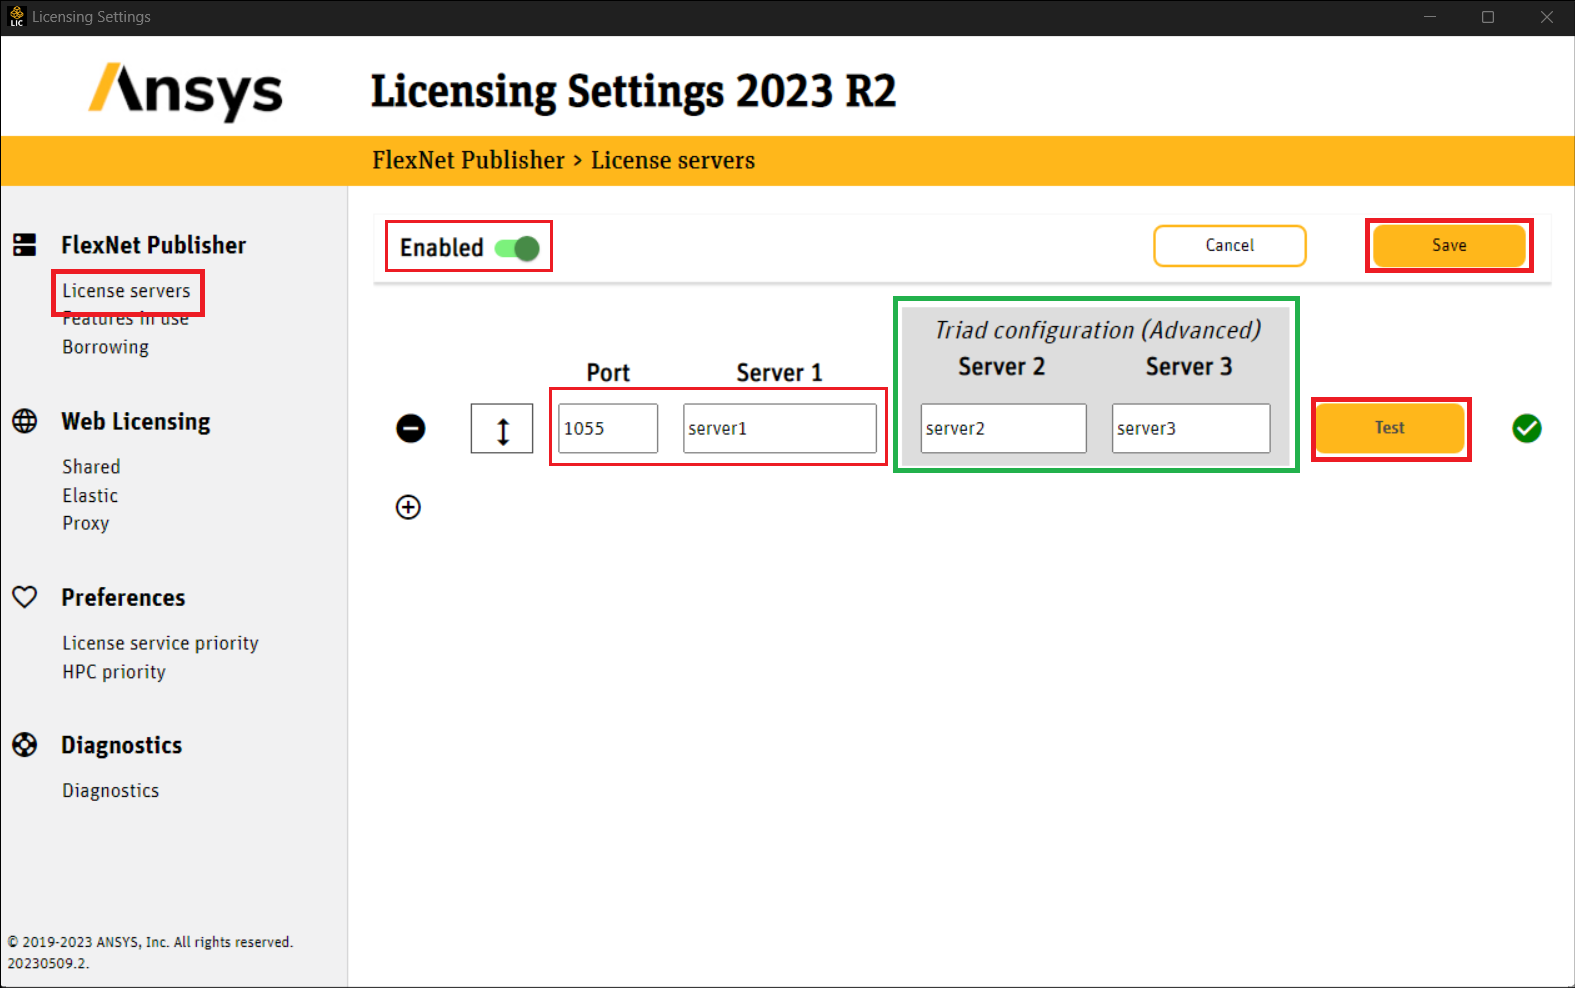
Task: Click the reorder up-down arrow button
Action: [502, 429]
